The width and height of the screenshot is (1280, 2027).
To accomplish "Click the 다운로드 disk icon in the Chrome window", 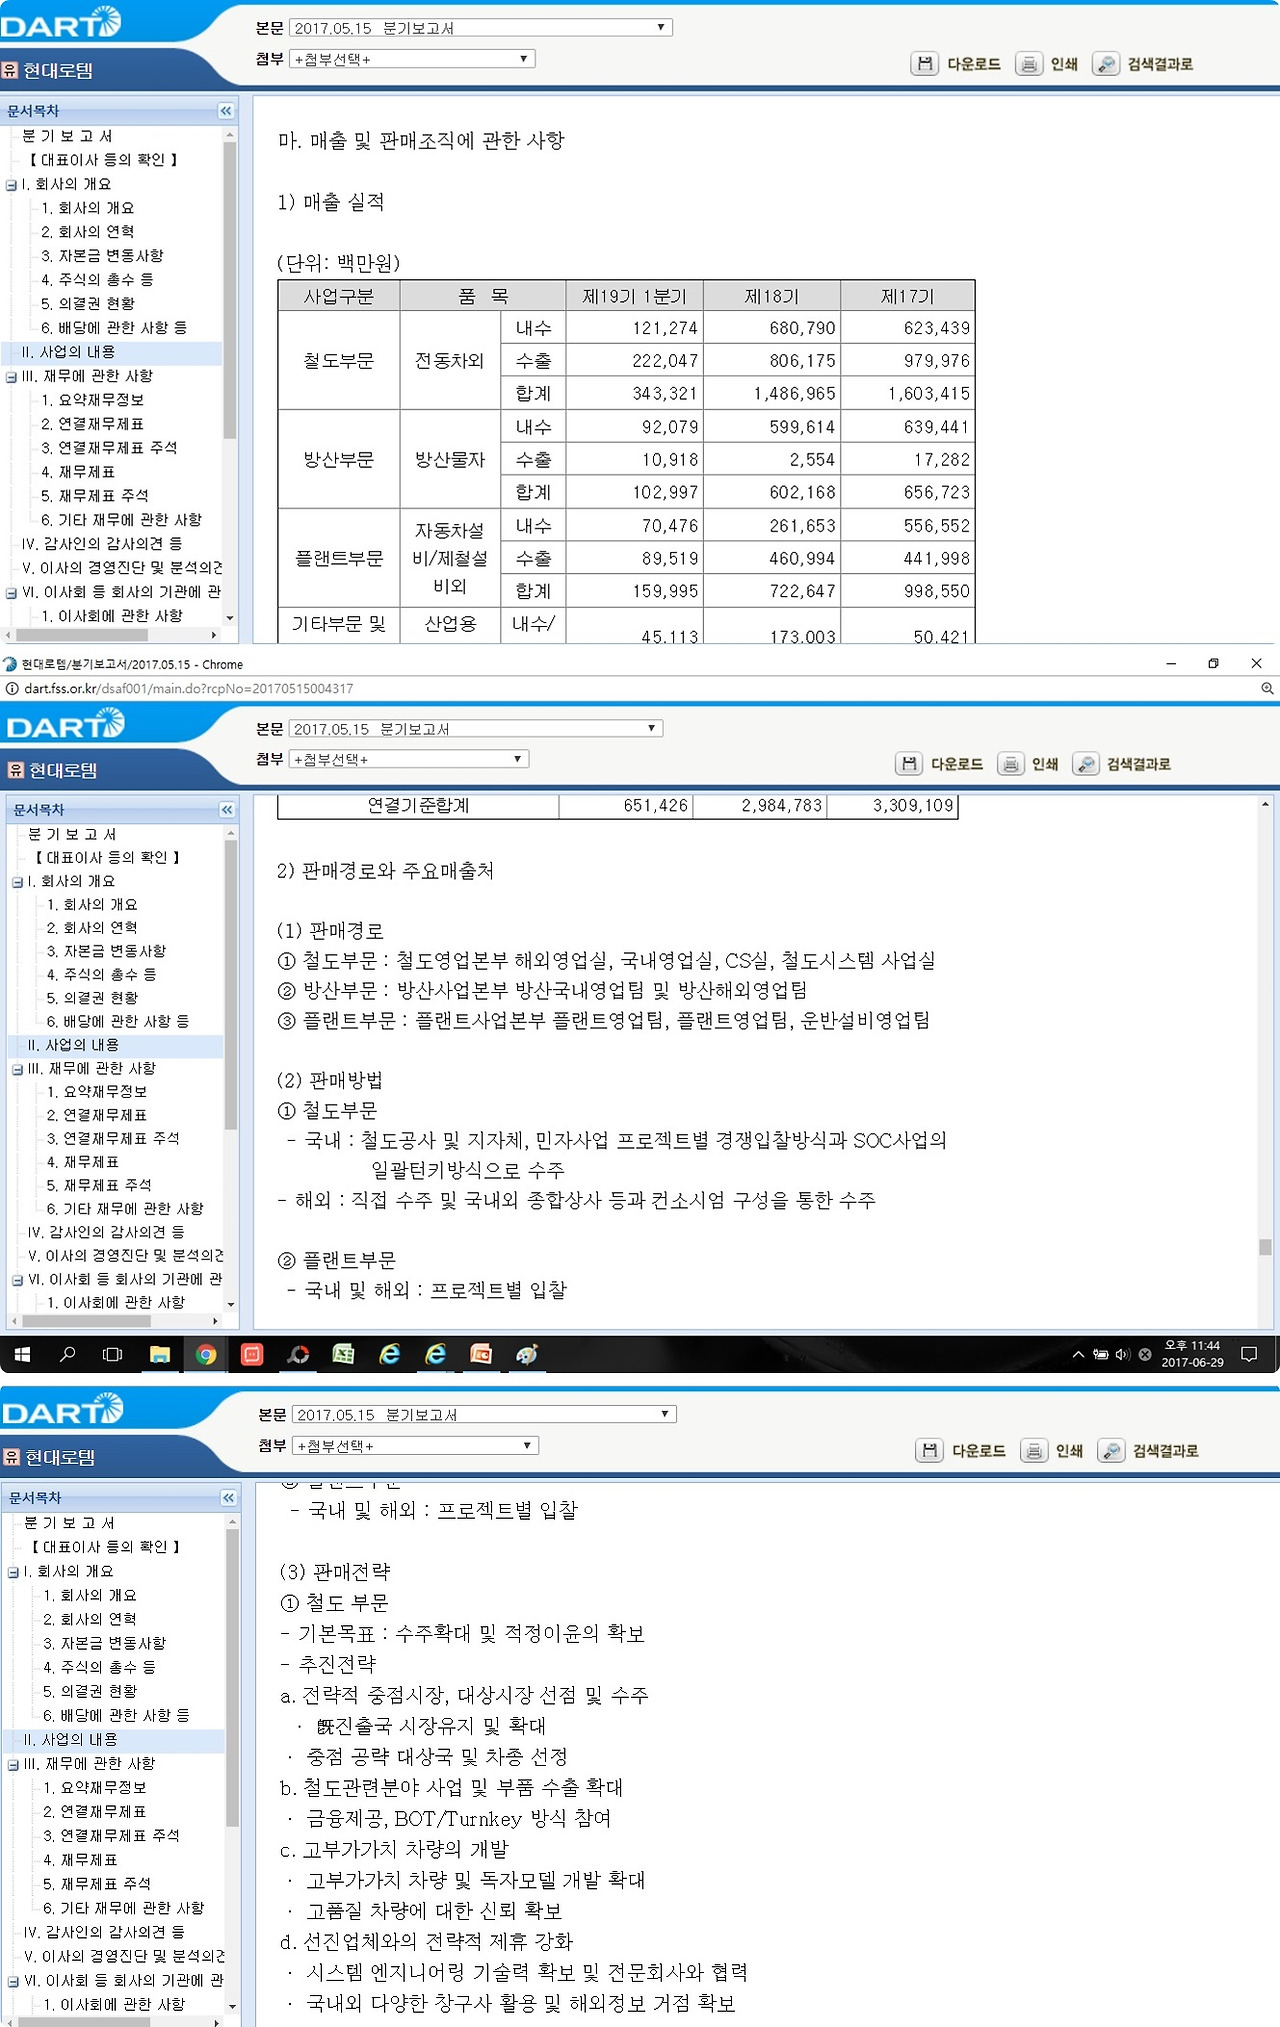I will (909, 764).
